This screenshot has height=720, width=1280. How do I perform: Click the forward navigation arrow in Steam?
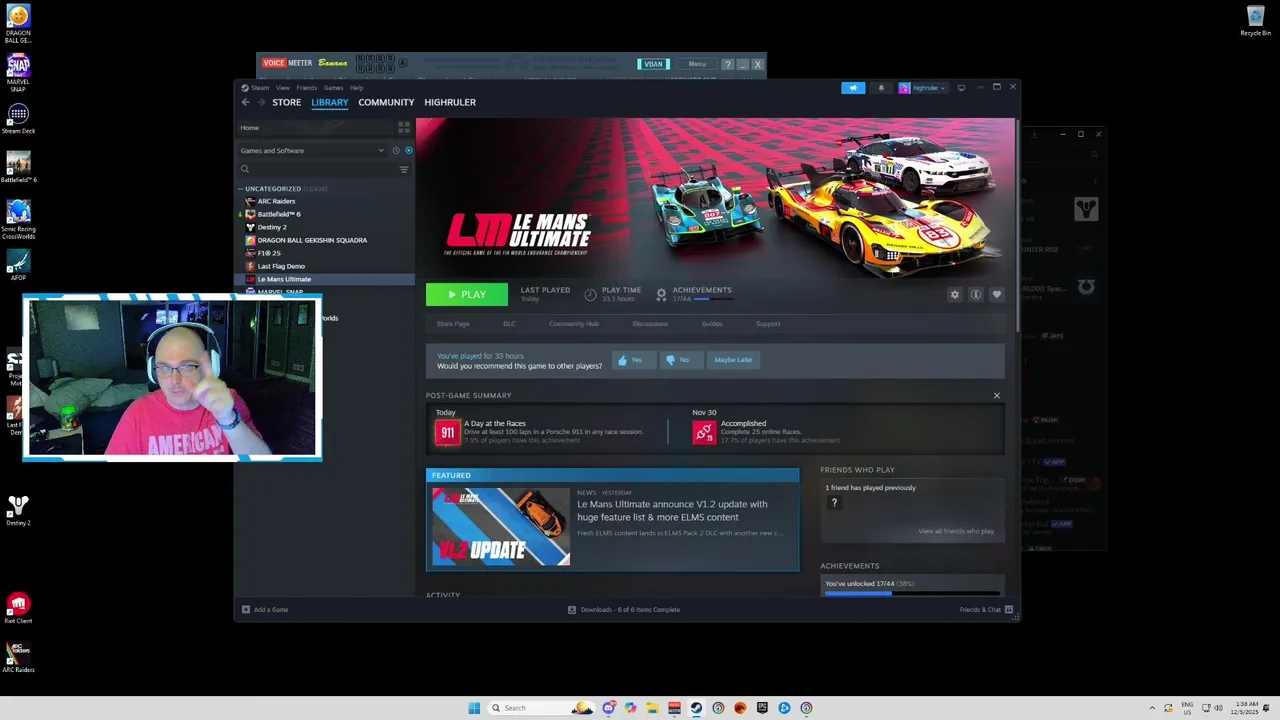coord(261,102)
